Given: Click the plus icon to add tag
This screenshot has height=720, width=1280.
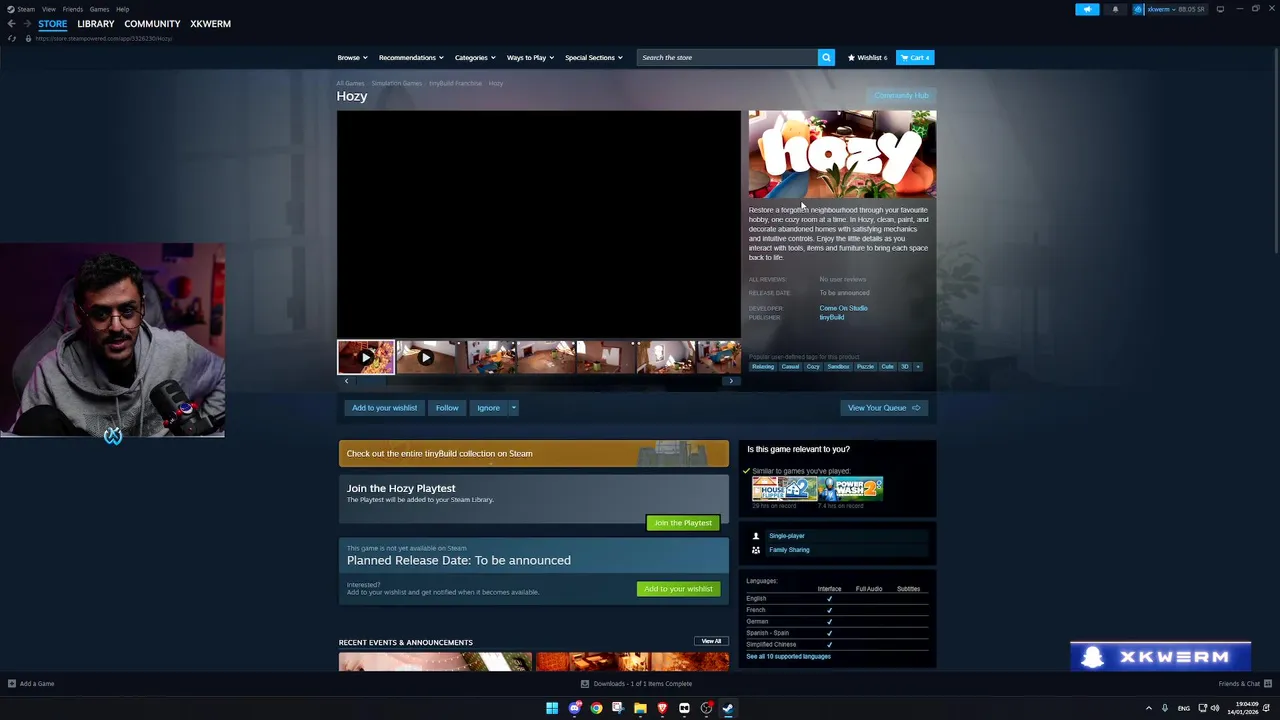Looking at the screenshot, I should click(918, 366).
